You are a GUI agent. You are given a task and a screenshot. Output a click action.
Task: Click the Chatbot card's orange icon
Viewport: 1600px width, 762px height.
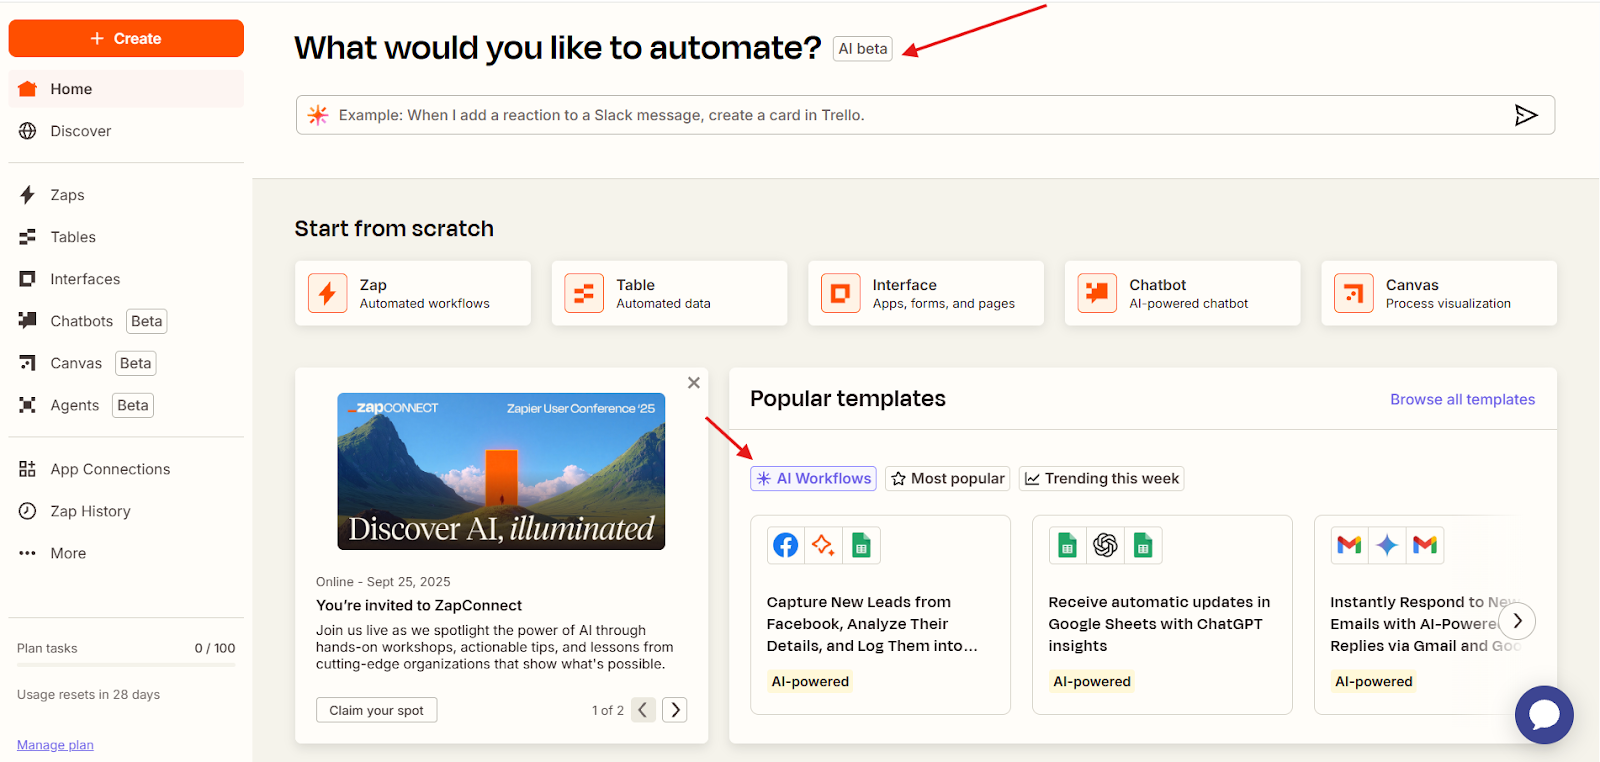point(1097,294)
